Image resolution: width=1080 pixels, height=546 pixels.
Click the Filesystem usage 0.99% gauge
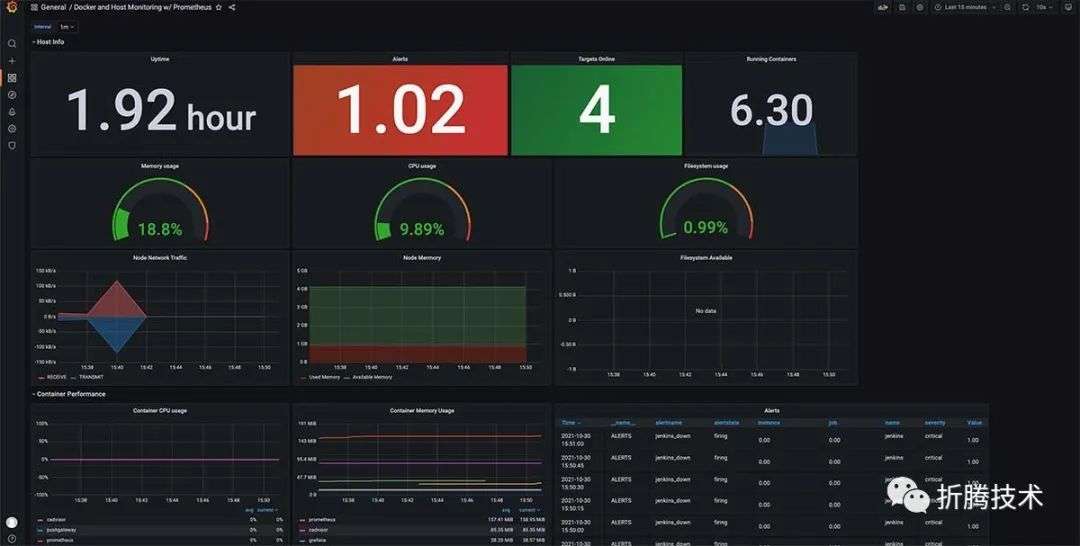tap(706, 210)
